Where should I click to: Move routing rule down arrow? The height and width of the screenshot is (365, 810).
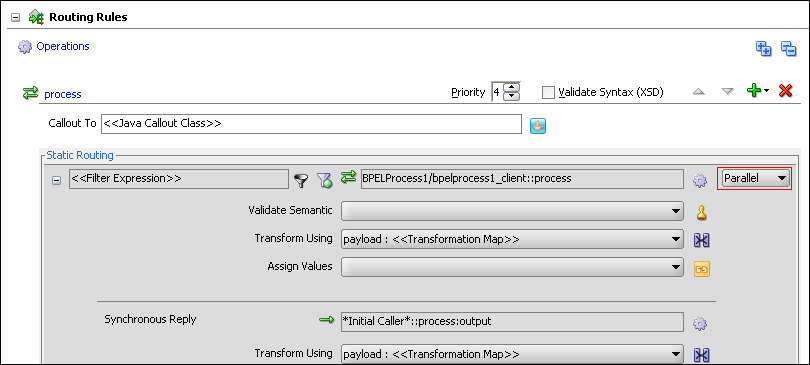point(727,92)
